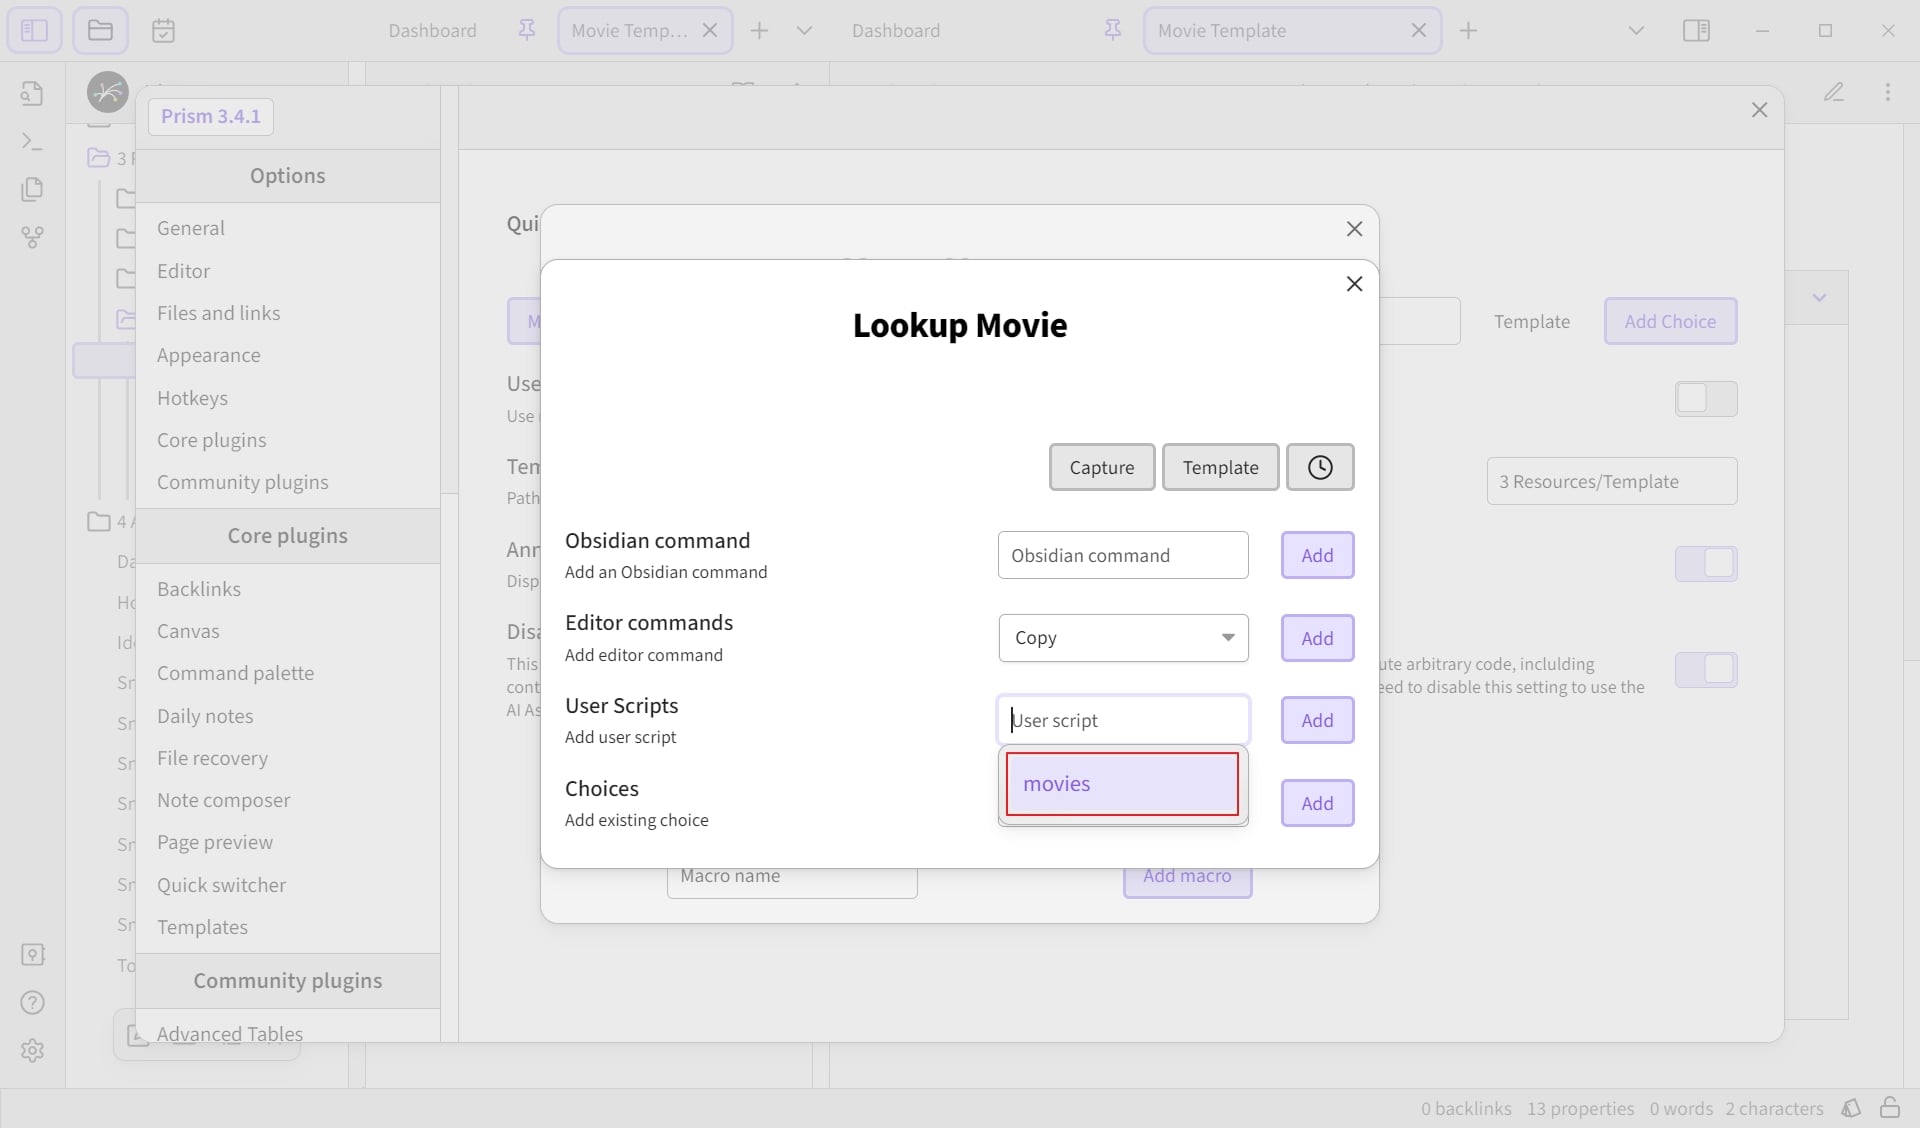Open settings gear icon at bottom left
The image size is (1920, 1128).
point(32,1050)
